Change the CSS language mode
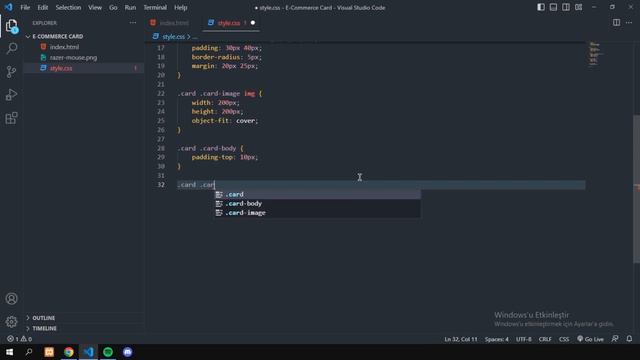640x360 pixels. coord(564,339)
